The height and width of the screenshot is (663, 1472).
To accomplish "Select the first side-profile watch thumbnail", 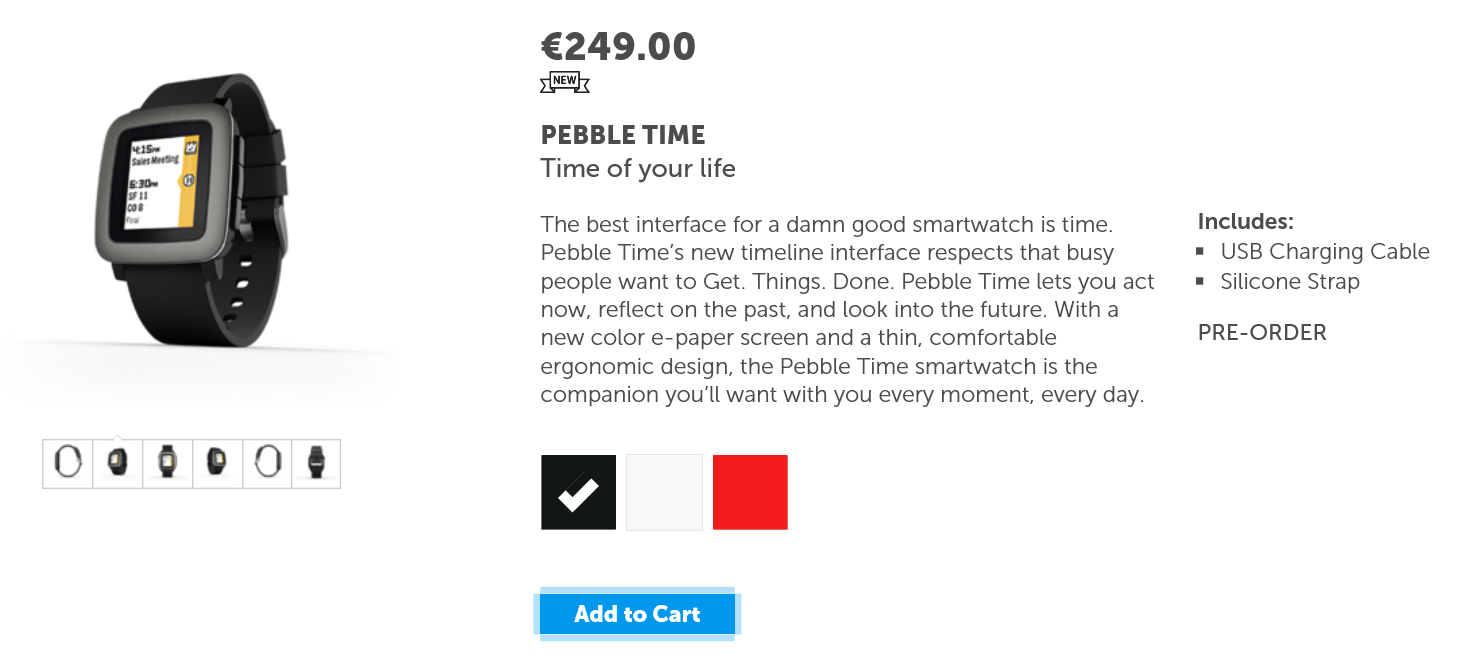I will coord(68,463).
